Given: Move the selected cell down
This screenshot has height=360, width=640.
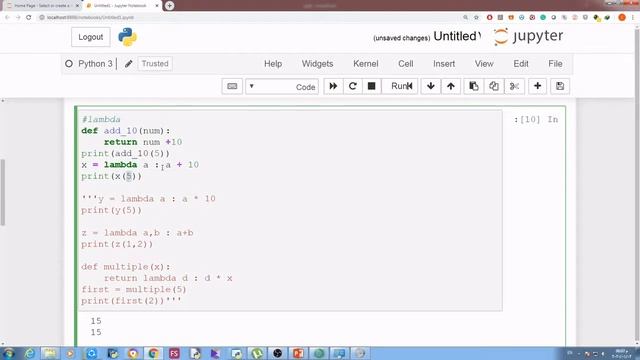Looking at the screenshot, I should pos(431,86).
